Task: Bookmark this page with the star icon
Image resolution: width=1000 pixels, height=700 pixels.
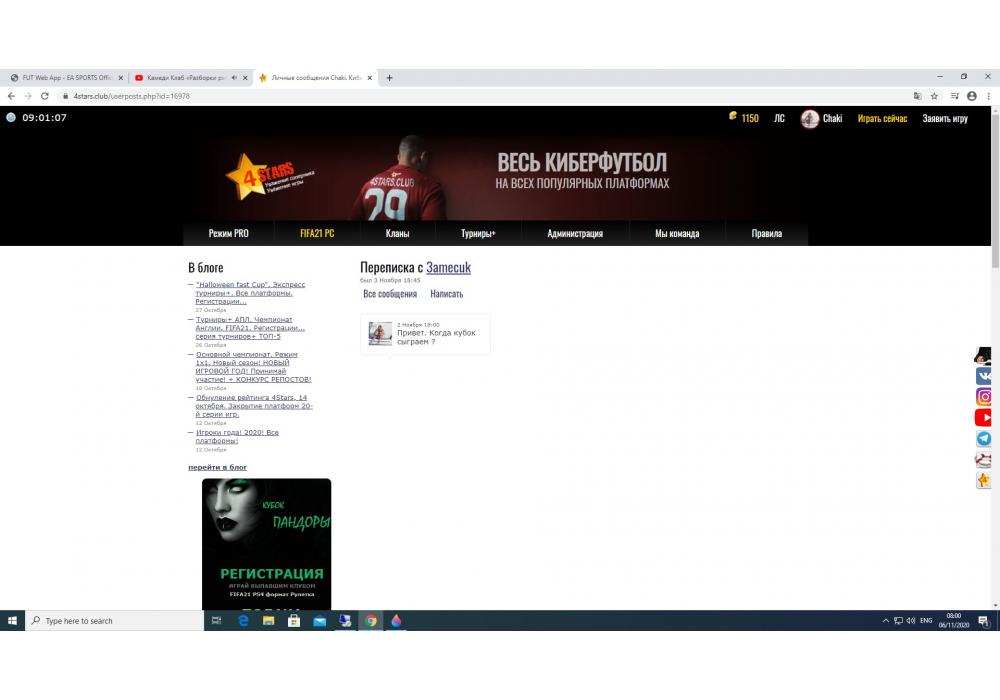Action: [934, 96]
